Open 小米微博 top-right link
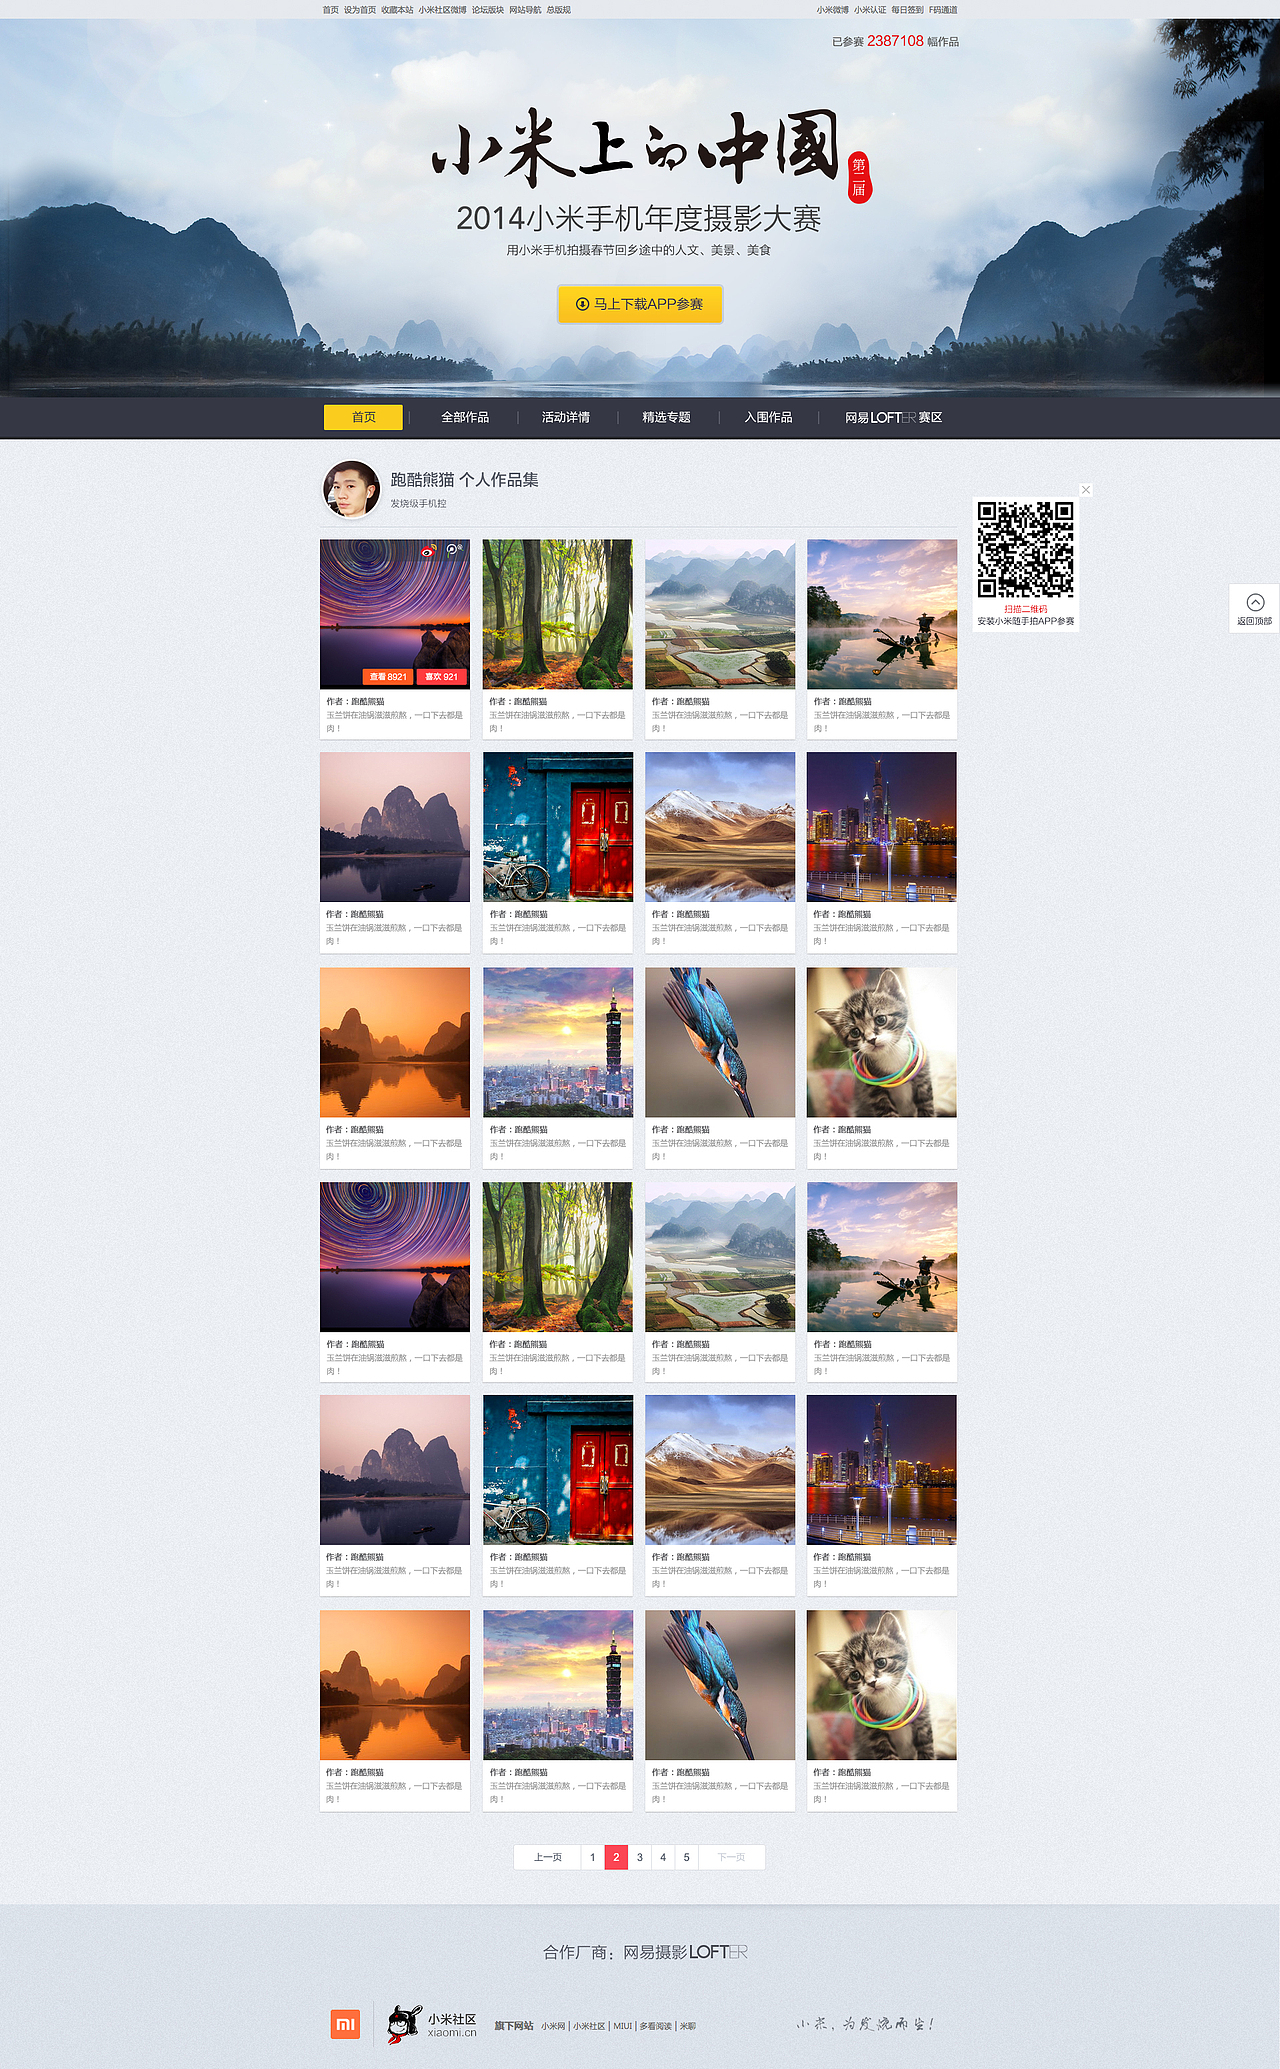 [x=832, y=10]
